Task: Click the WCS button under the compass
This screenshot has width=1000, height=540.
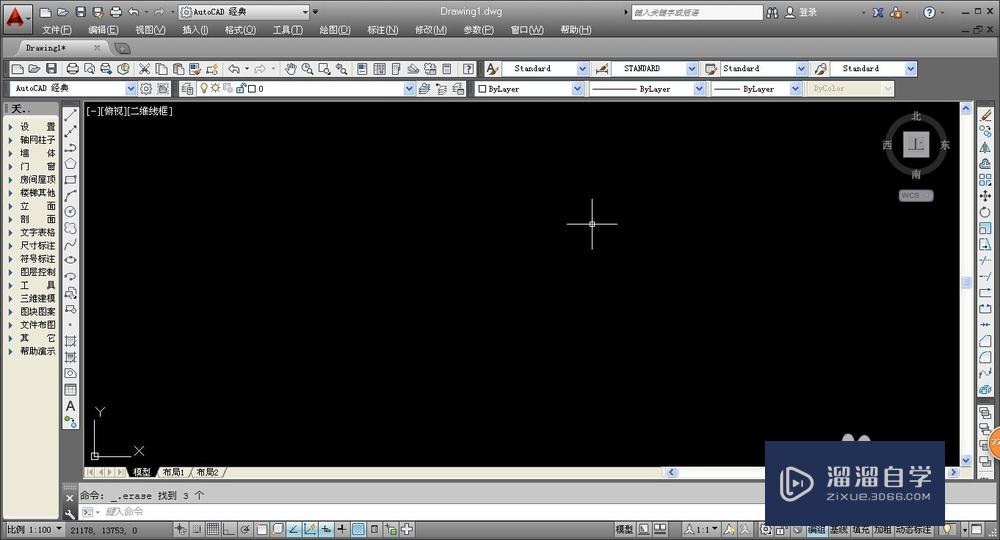Action: click(x=916, y=196)
